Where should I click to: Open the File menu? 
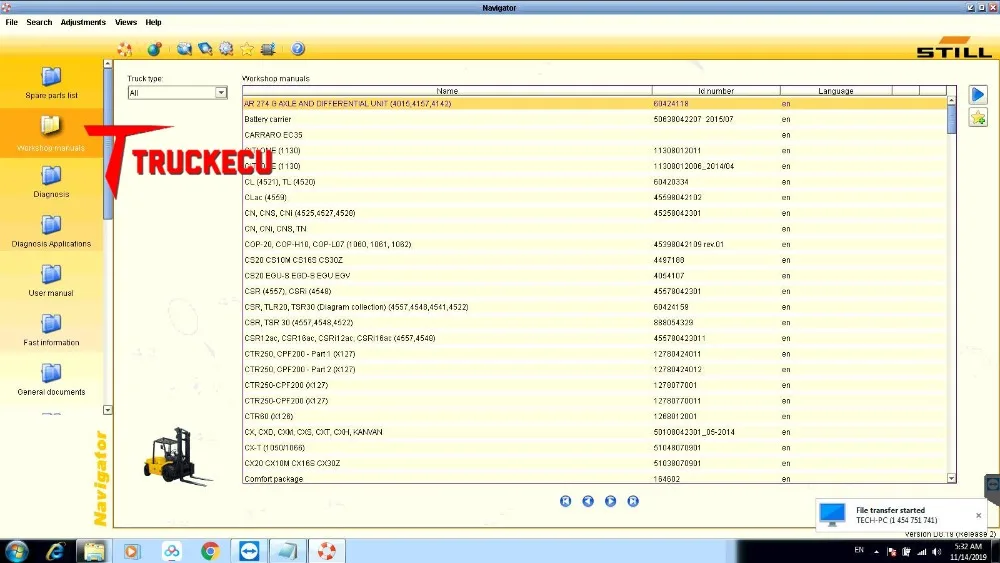point(11,22)
